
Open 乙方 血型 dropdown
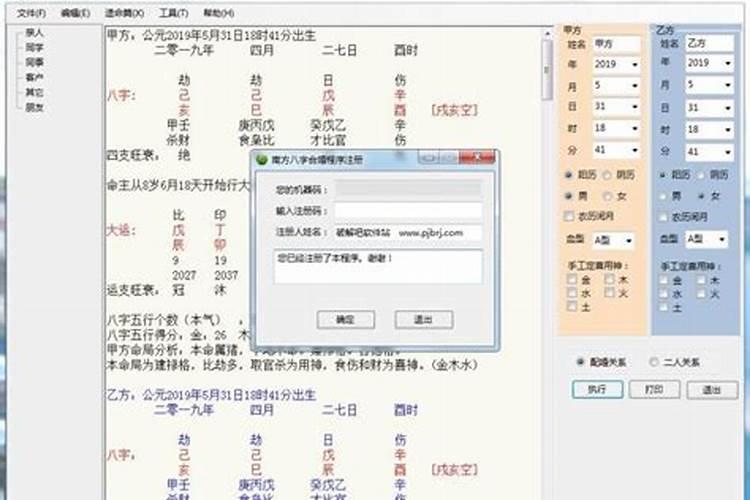point(721,239)
